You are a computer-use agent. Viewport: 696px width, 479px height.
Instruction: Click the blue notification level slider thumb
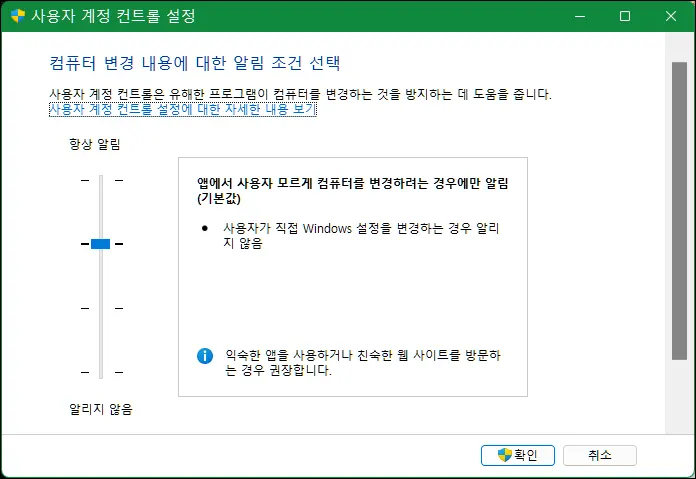100,244
